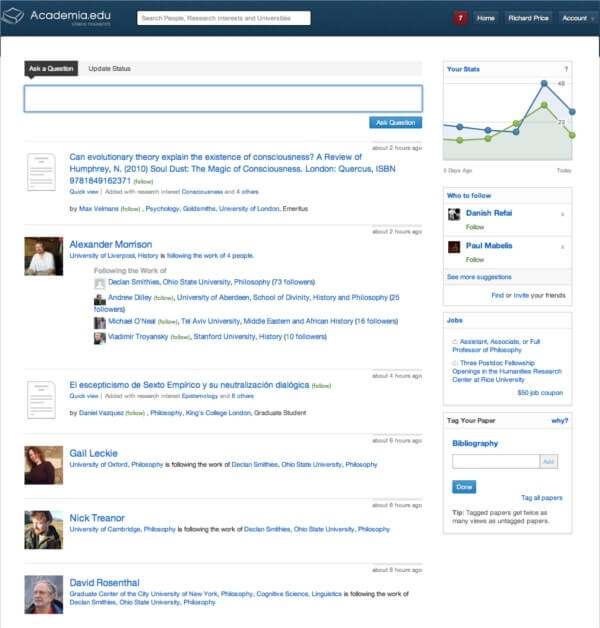
Task: Click the highest blue point on the stats chart
Action: click(544, 83)
